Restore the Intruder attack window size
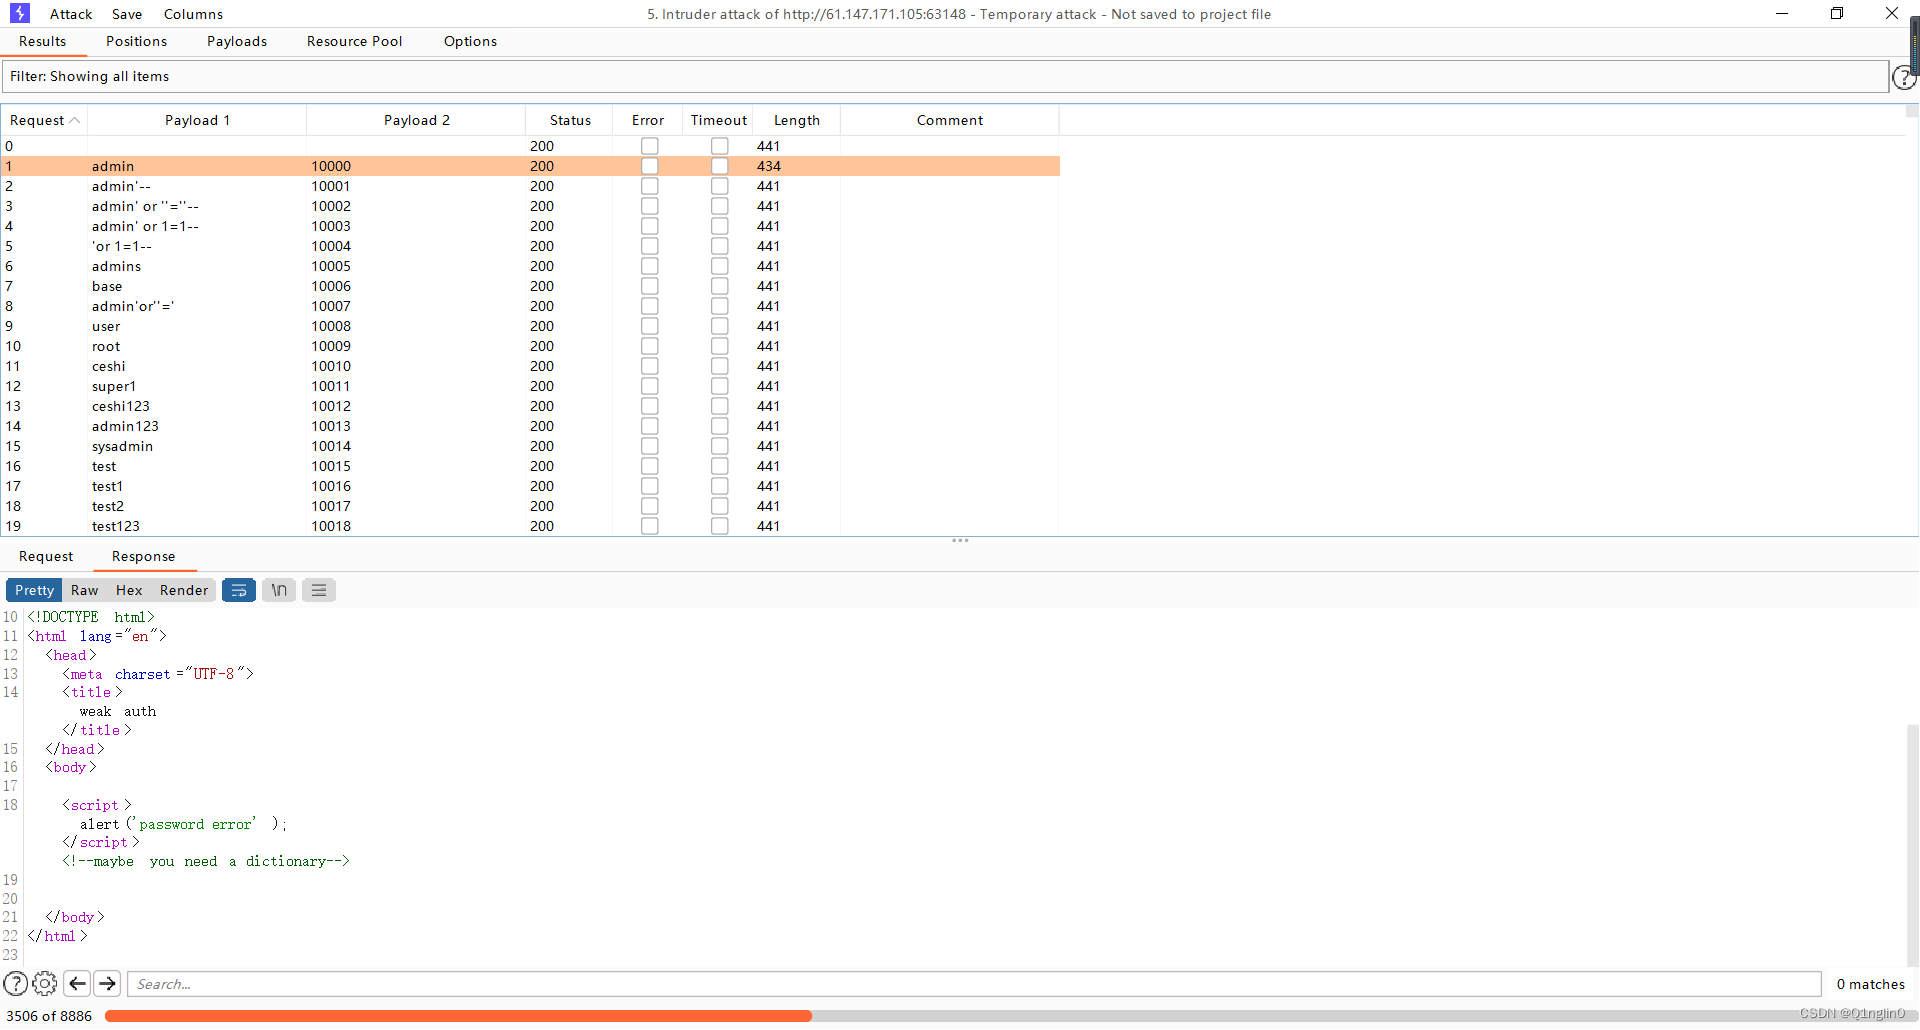Screen dimensions: 1920x1030 1837,13
